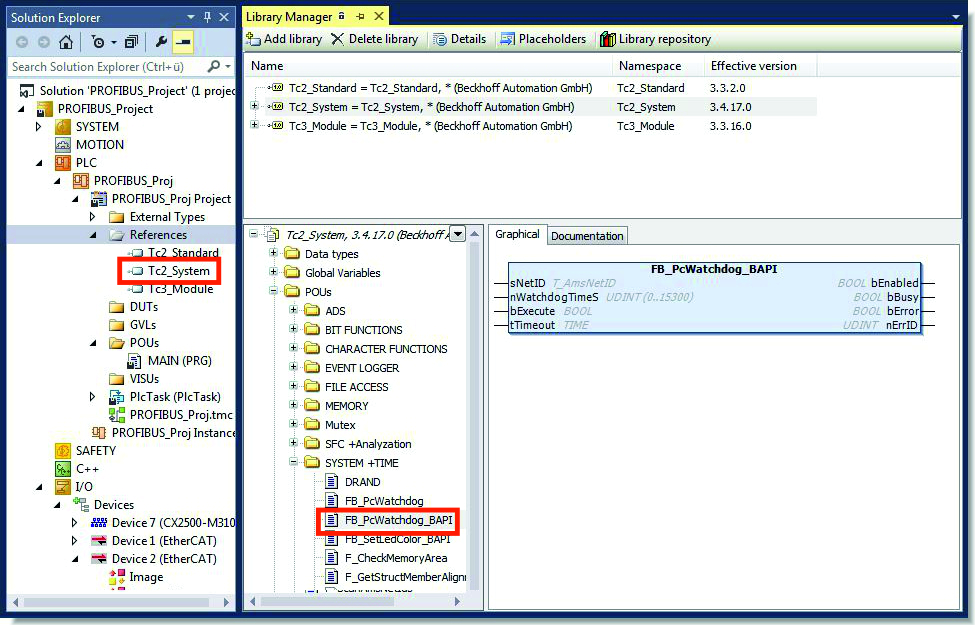Pin the Solution Explorer panel
975x625 pixels.
click(x=207, y=17)
